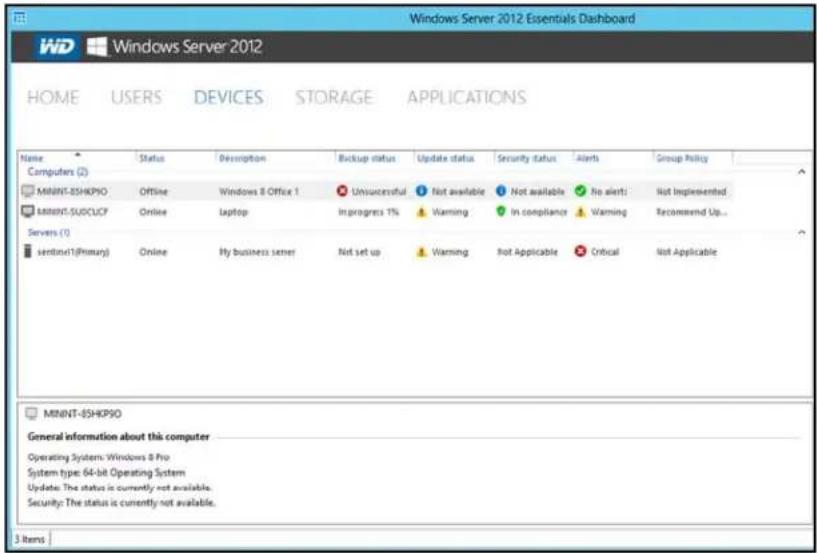Click the blue info icon under Update status

point(422,192)
